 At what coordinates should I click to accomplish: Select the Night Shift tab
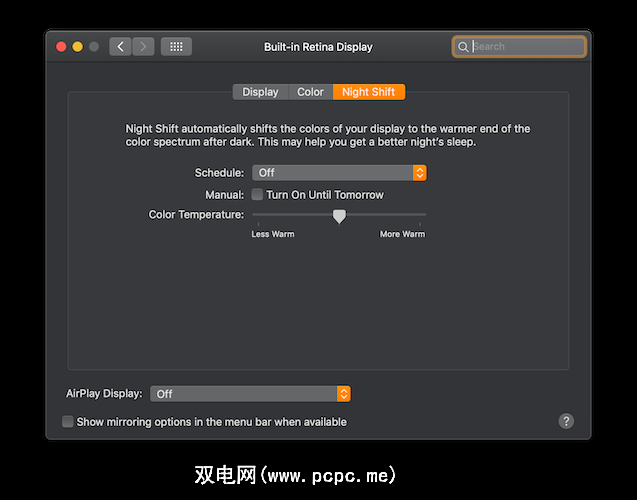click(368, 92)
